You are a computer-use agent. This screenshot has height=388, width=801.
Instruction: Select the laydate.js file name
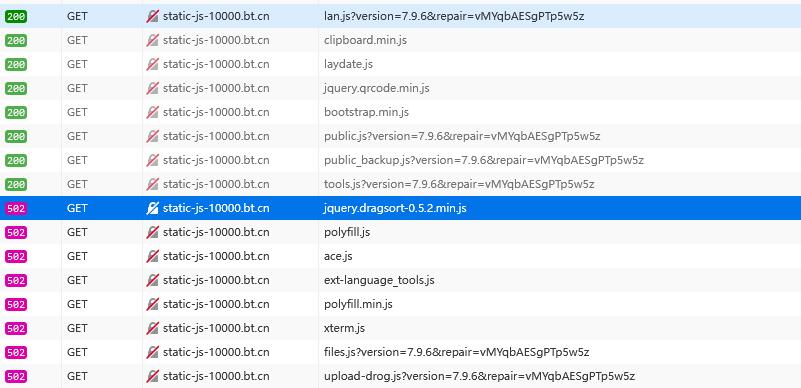point(348,64)
